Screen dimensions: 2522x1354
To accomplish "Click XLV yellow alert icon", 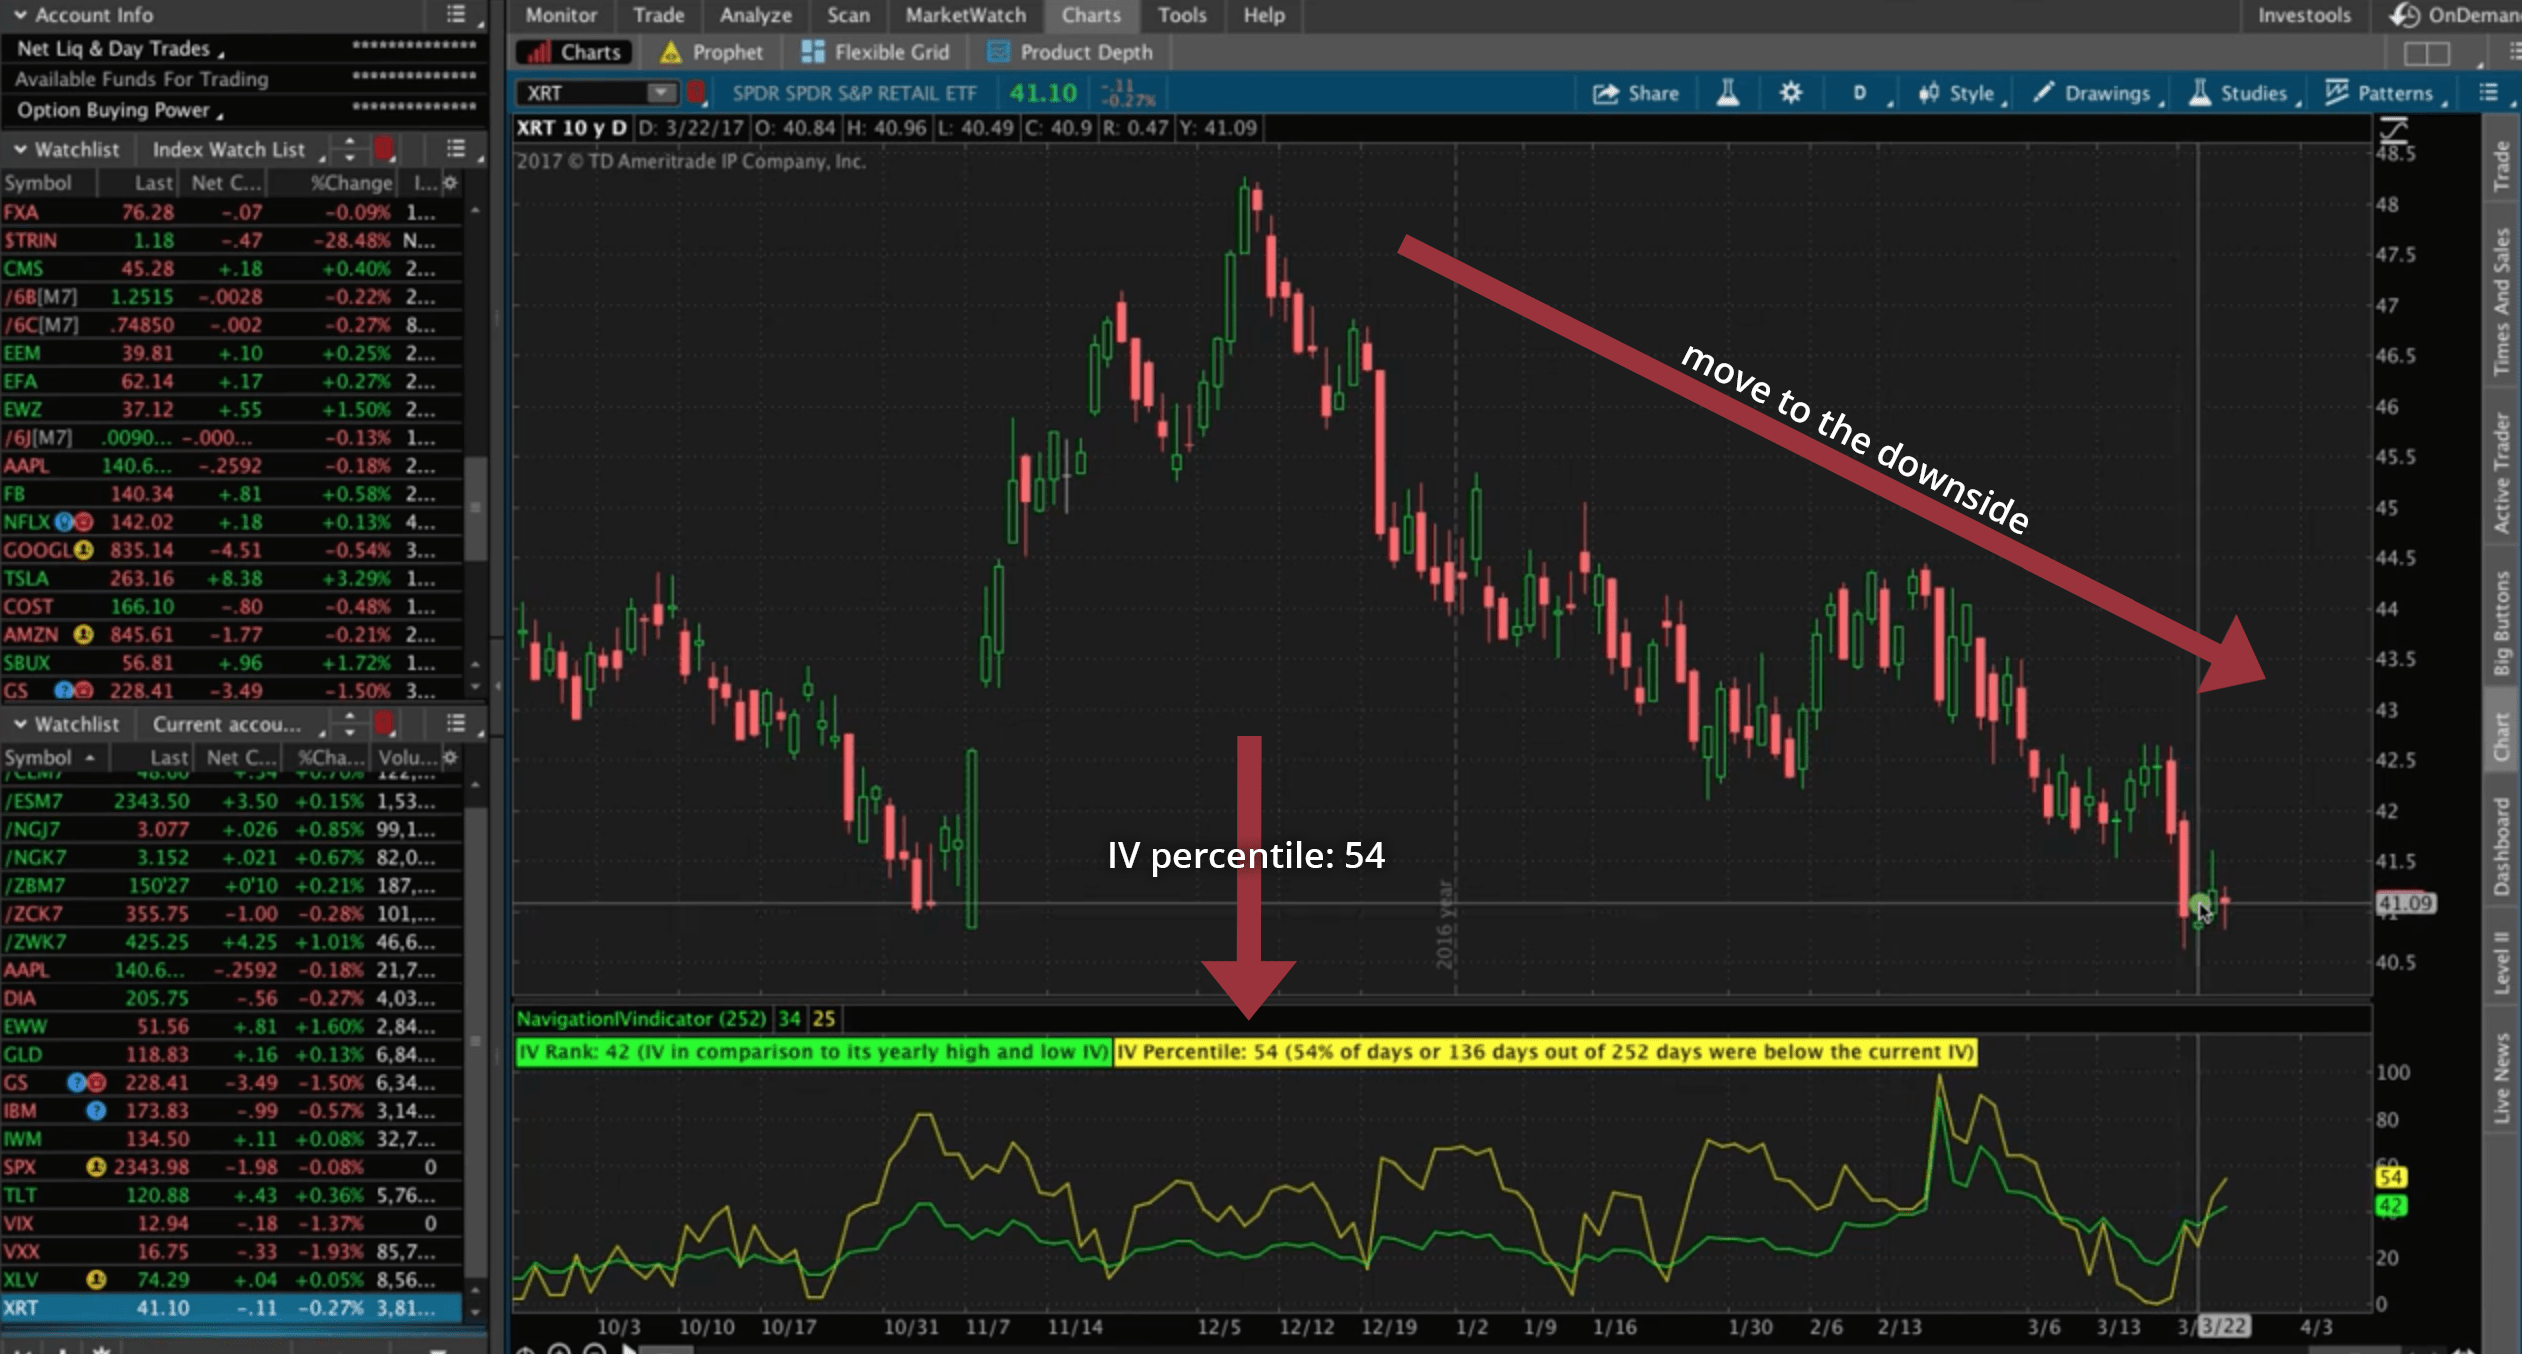I will point(96,1279).
